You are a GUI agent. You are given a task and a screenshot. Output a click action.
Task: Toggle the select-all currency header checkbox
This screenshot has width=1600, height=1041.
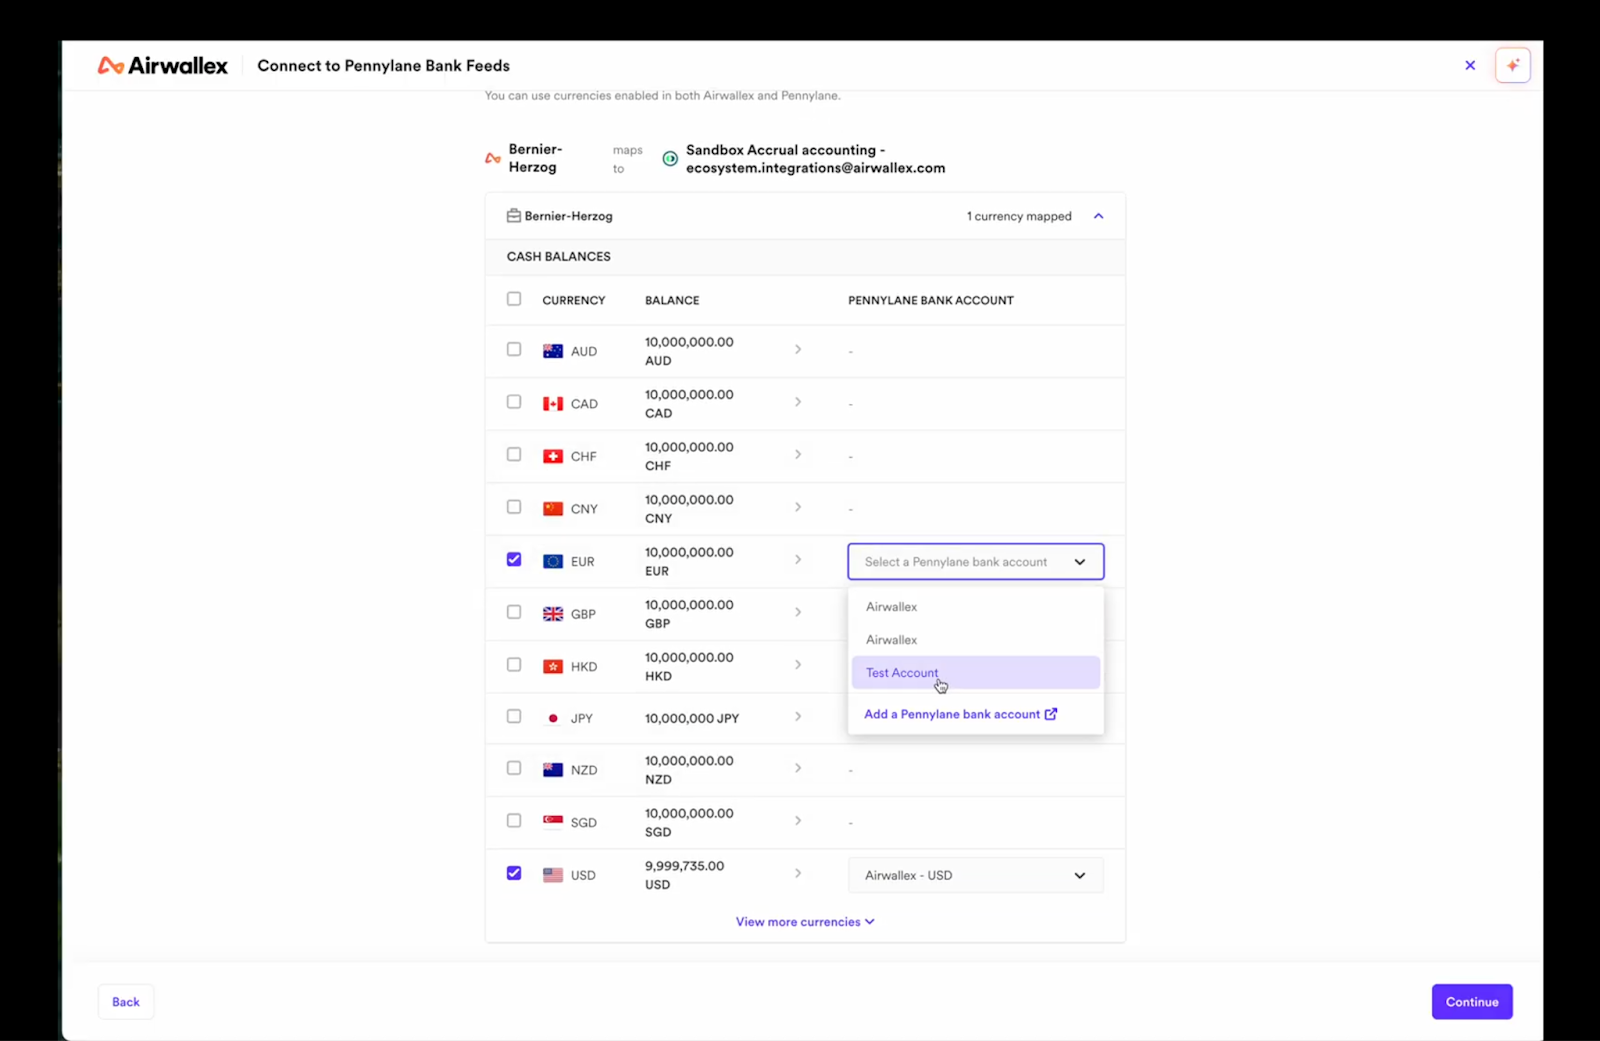(x=514, y=299)
